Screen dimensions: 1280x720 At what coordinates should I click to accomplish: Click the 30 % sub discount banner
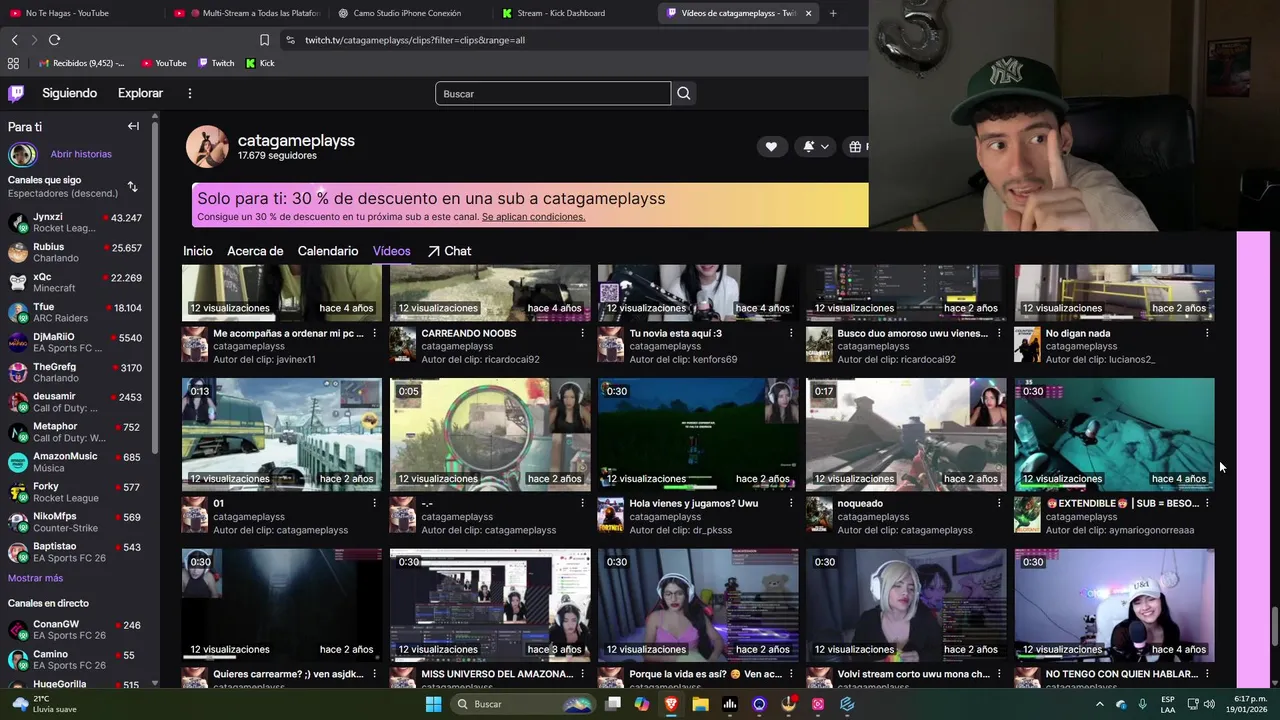530,205
